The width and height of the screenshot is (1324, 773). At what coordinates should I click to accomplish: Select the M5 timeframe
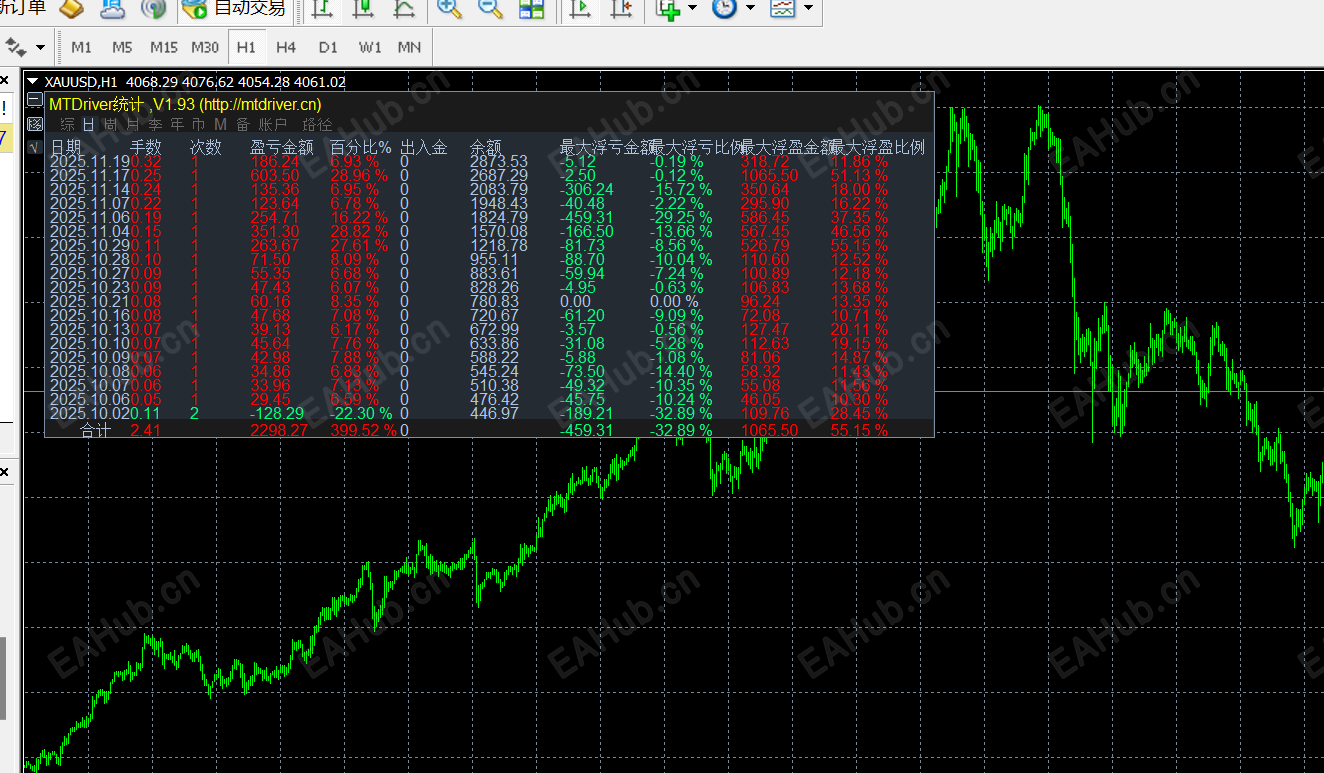(122, 47)
